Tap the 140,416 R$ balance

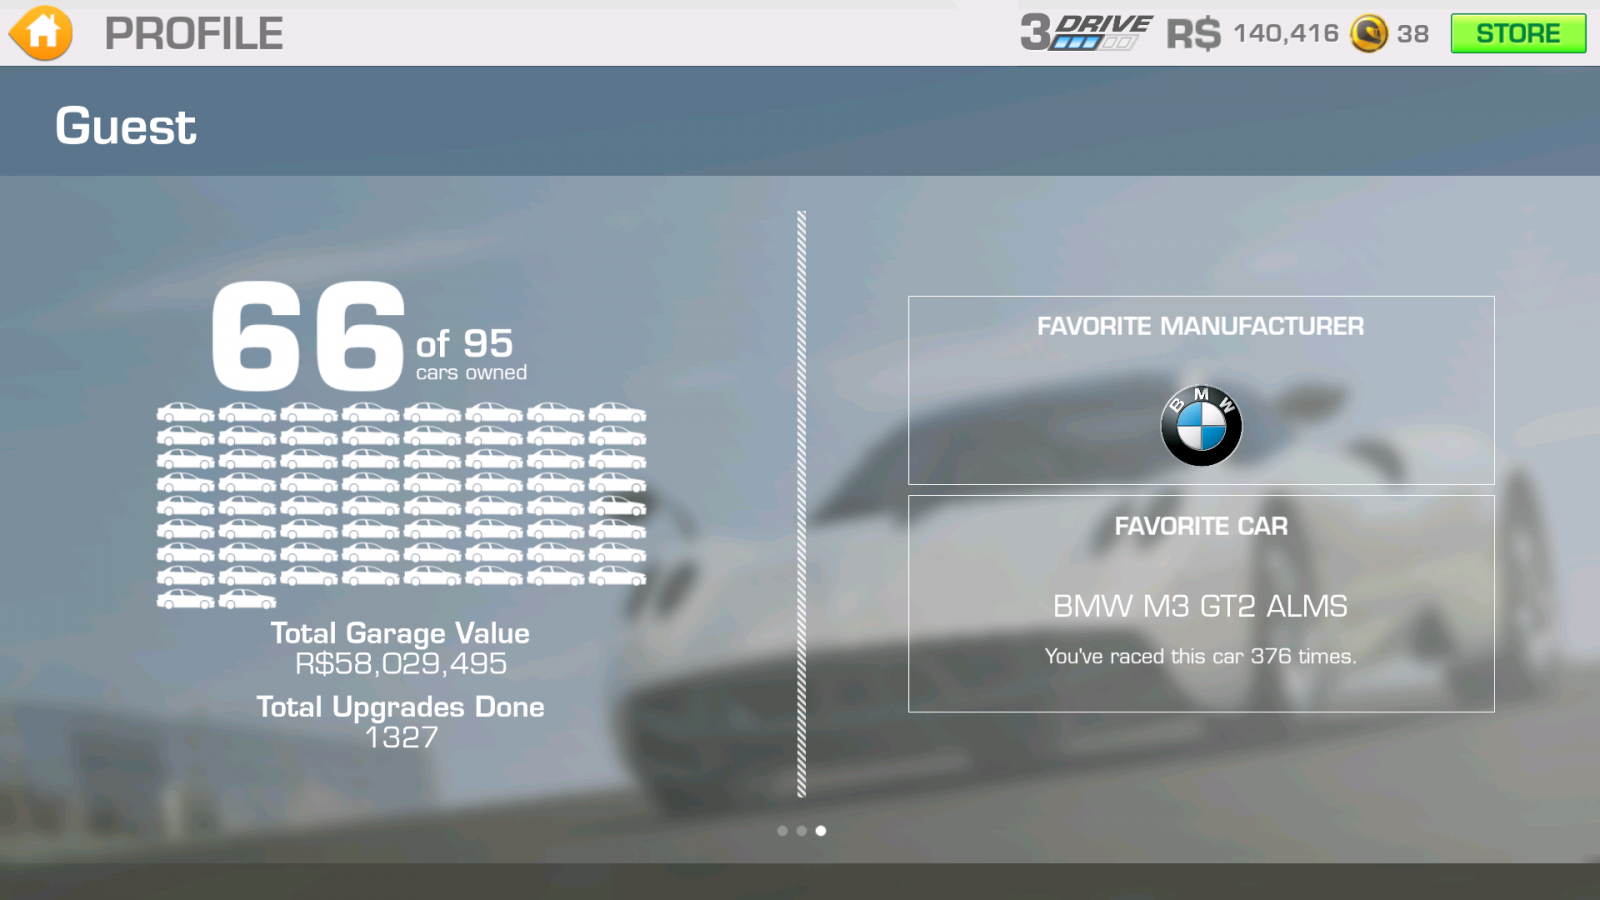coord(1286,34)
